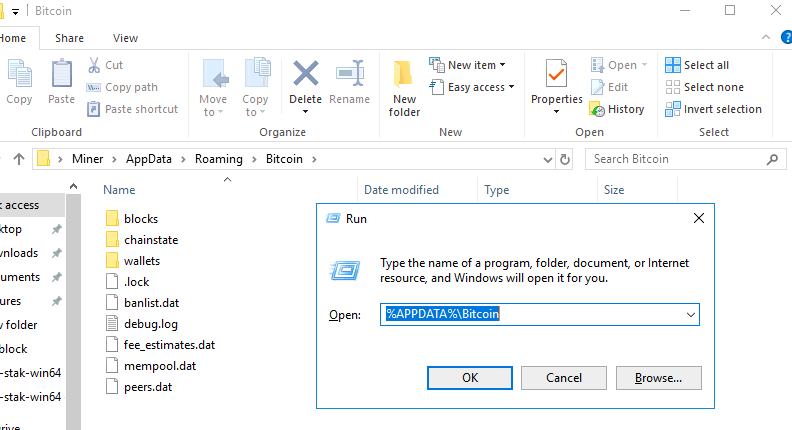This screenshot has width=792, height=430.
Task: Expand the Run Open combo dropdown
Action: (x=690, y=315)
